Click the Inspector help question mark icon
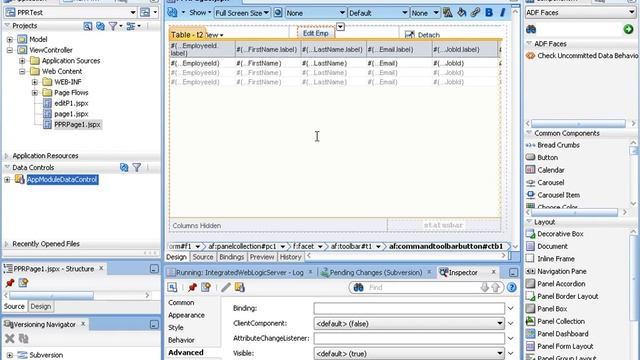The image size is (640, 360). [511, 287]
